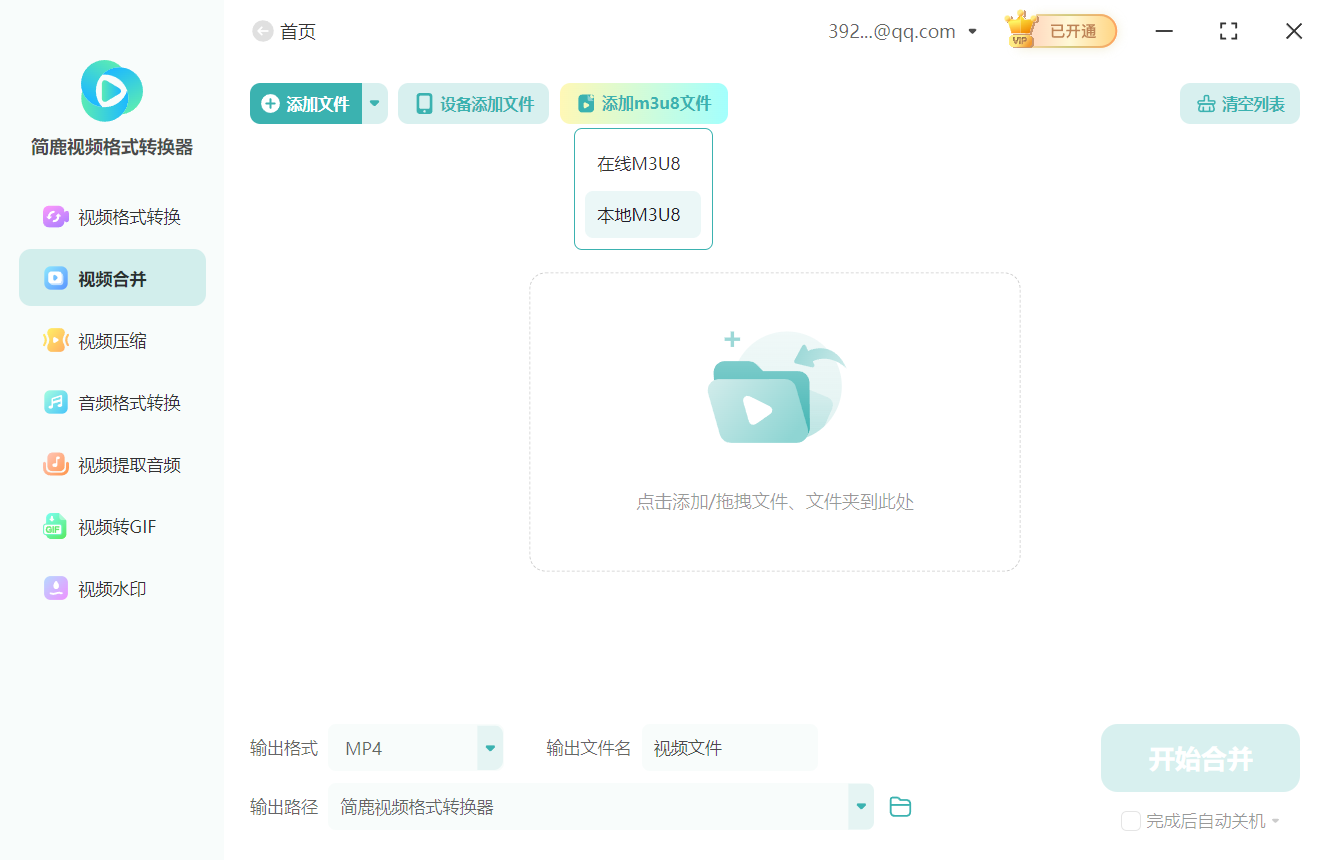Click the 开始合并 merge button

click(1199, 758)
